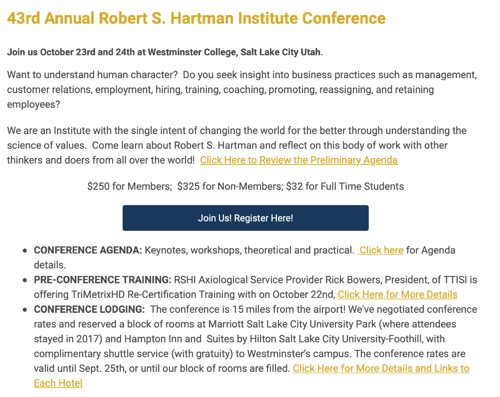Click 'Marriott Salt Lake City University Park' text
Screen dimensions: 500x397
coord(292,324)
